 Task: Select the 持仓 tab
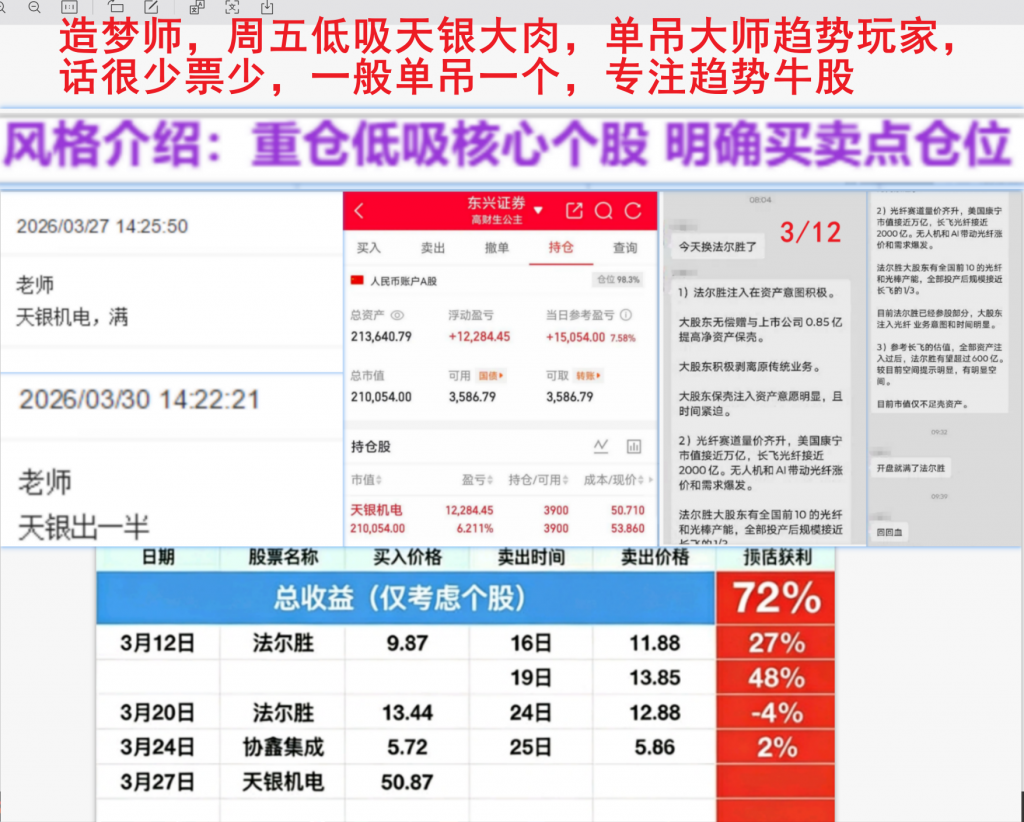coord(561,248)
